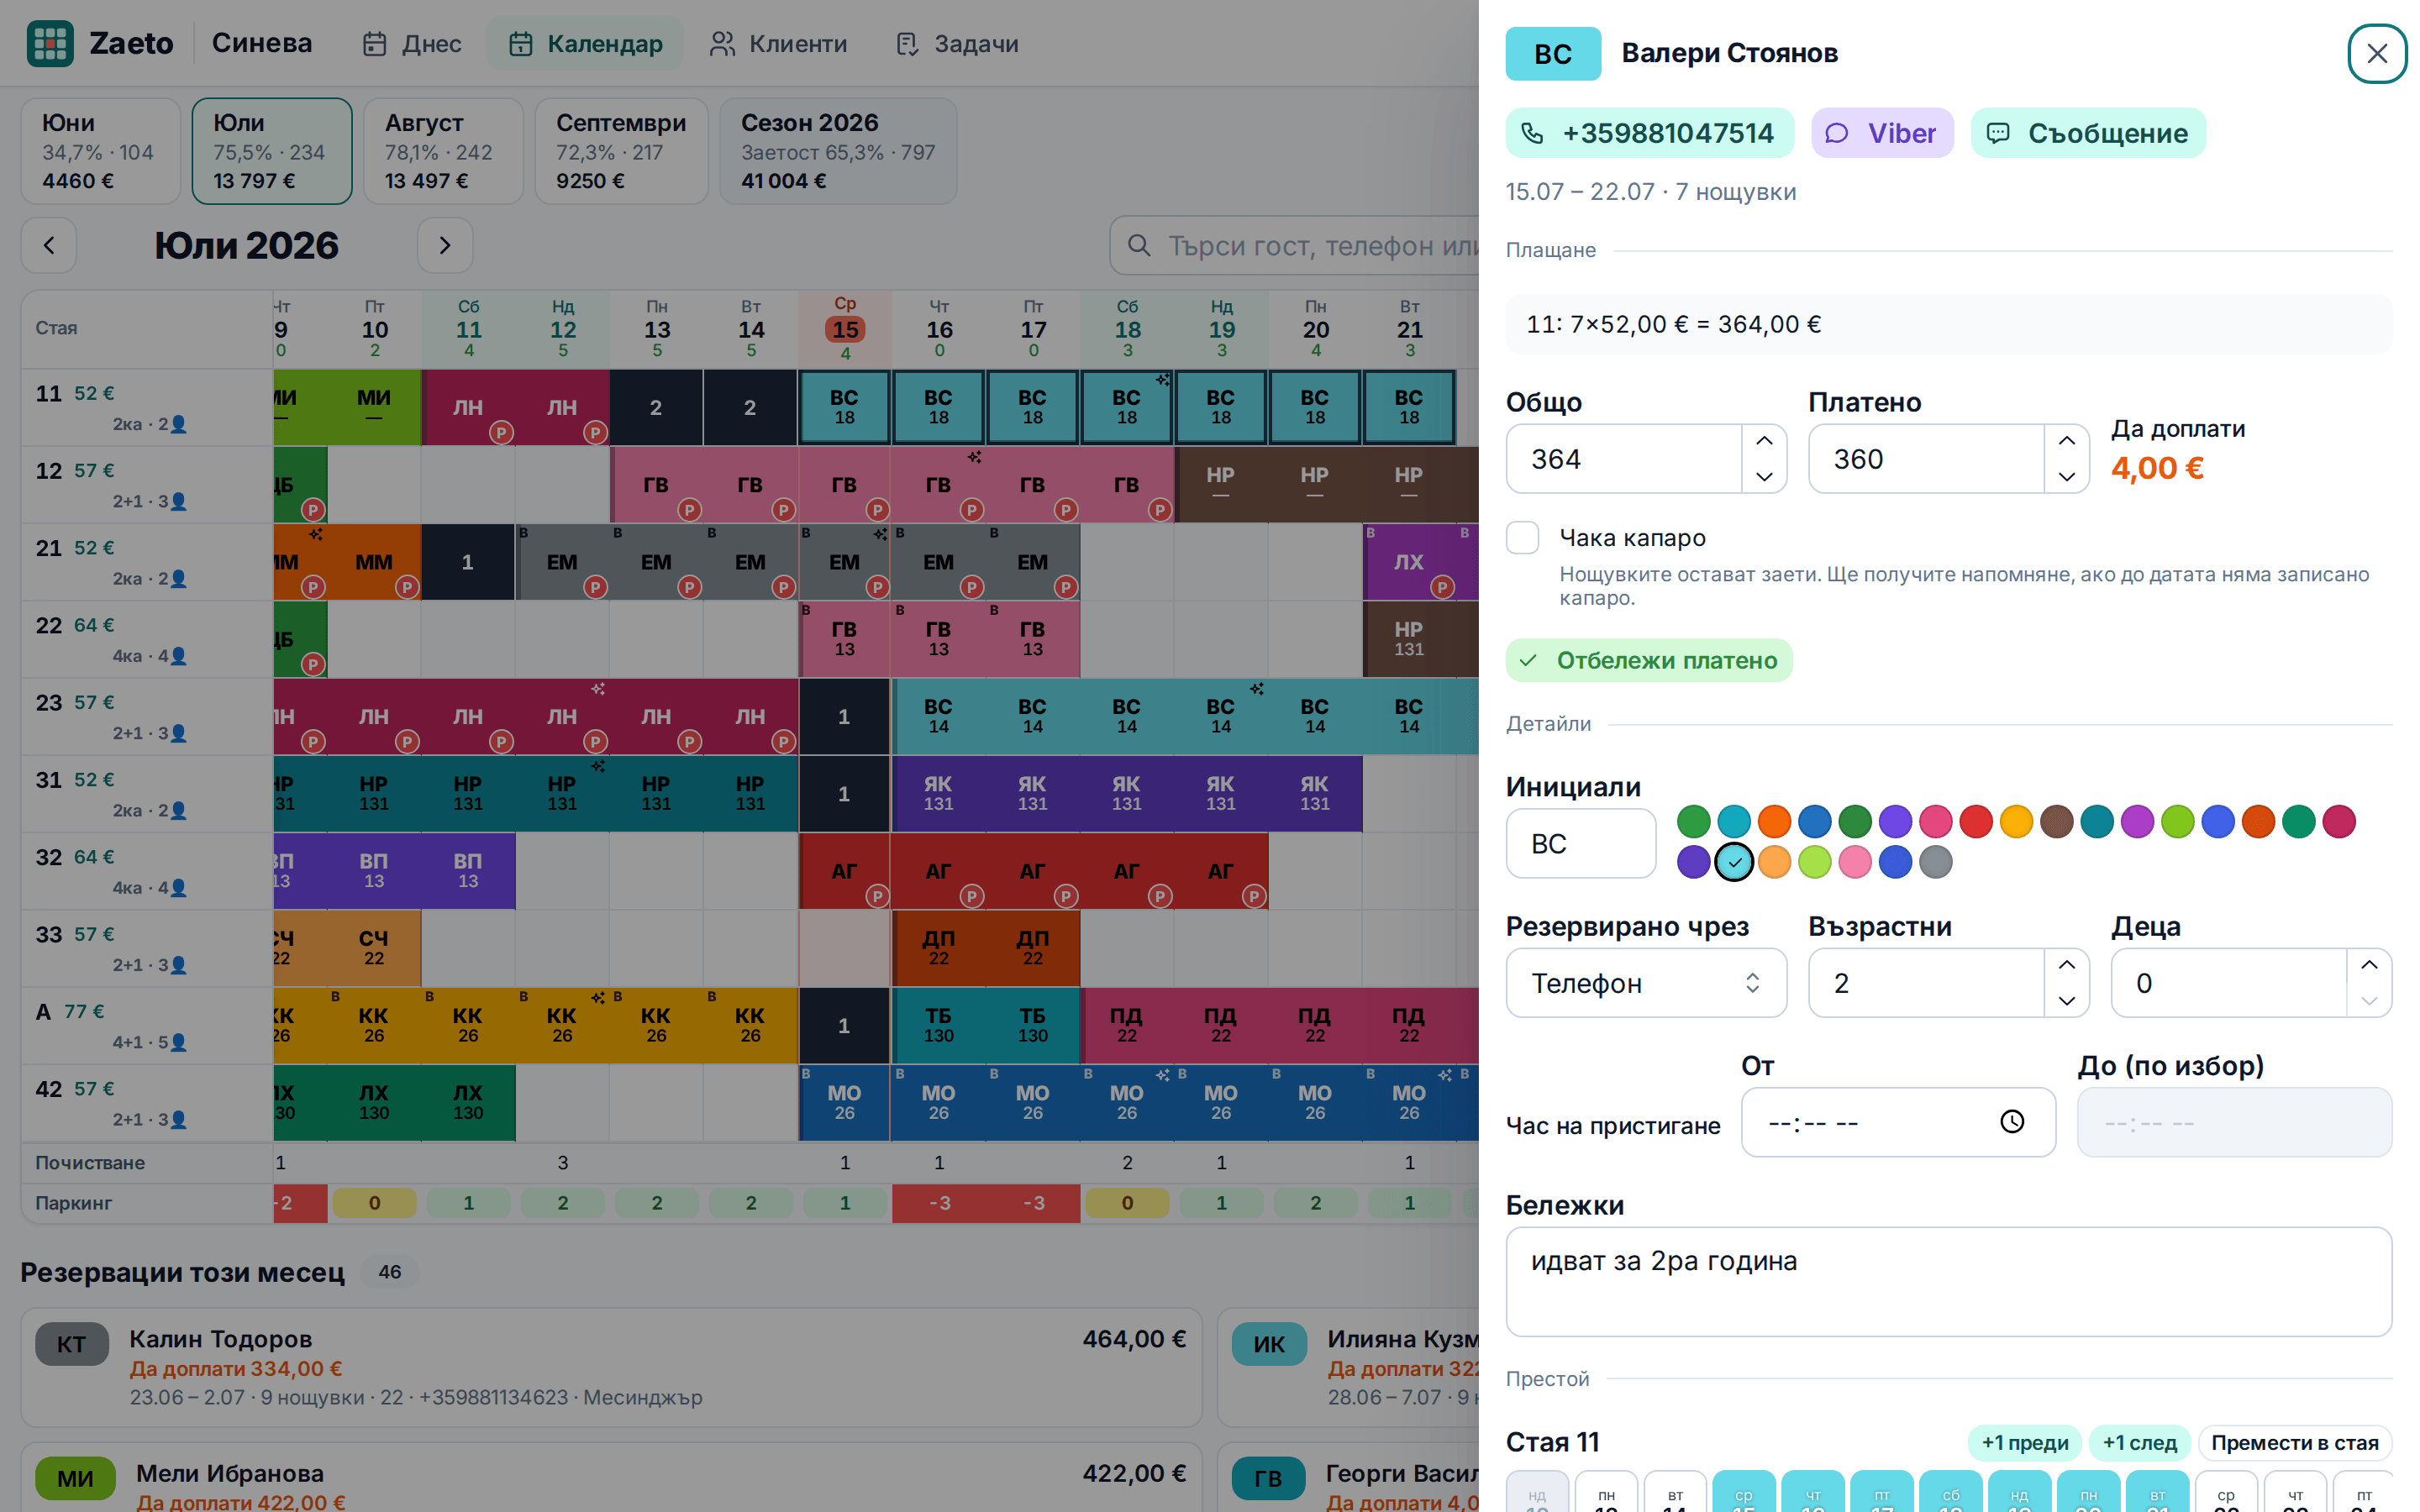Open the Задачи tab
The width and height of the screenshot is (2420, 1512).
click(x=957, y=44)
